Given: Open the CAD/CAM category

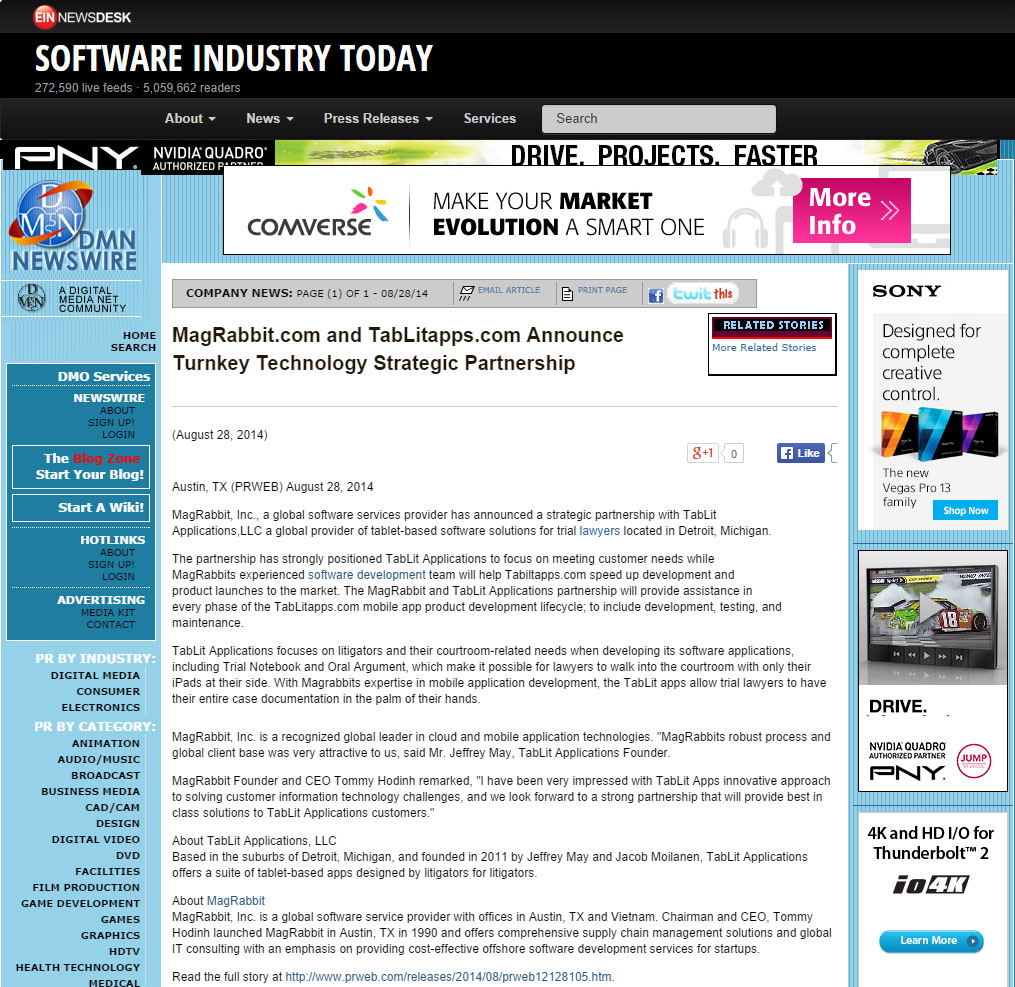Looking at the screenshot, I should click(x=113, y=808).
